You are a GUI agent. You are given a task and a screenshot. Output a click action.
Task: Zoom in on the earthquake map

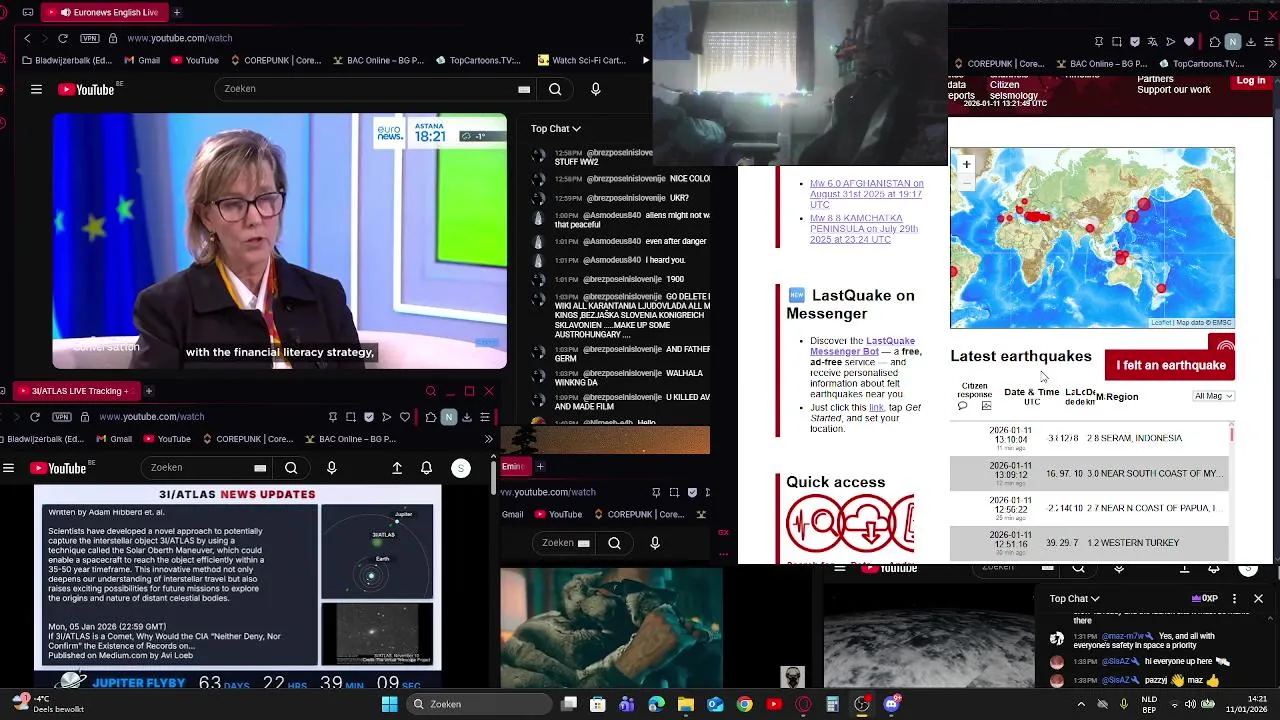click(x=966, y=164)
